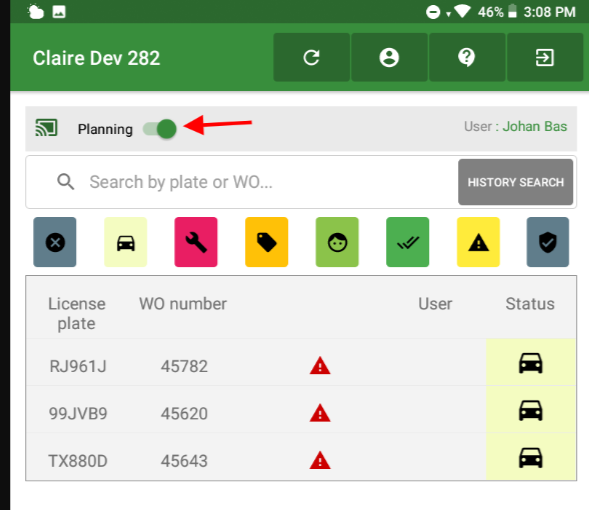This screenshot has height=510, width=589.
Task: Click the warning icon for 45620
Action: 320,413
